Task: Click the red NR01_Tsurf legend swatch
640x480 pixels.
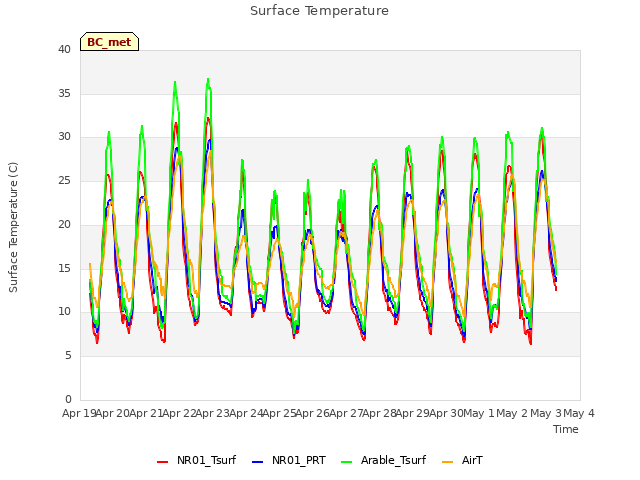Action: [x=162, y=461]
